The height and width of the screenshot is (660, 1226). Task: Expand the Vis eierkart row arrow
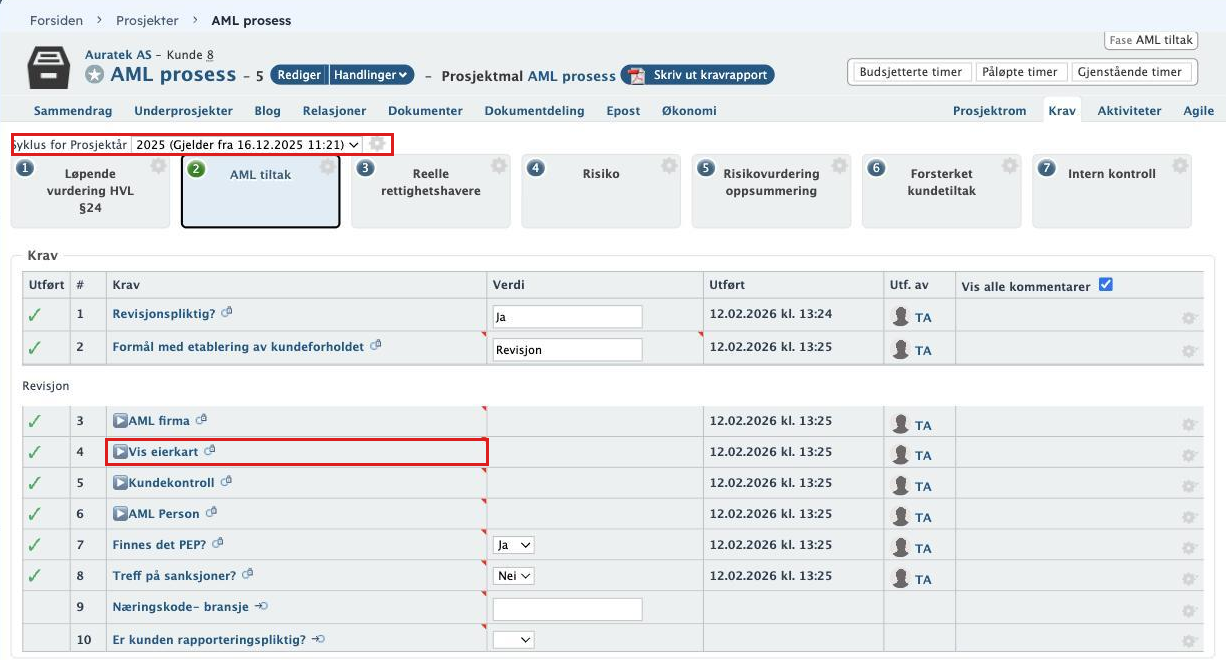point(120,451)
